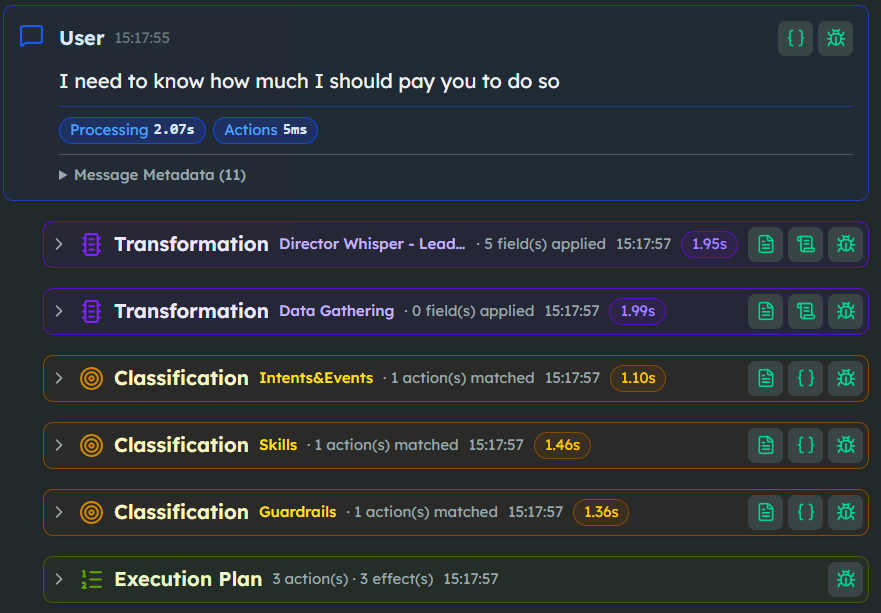Expand Message Metadata (11) disclosure
Image resolution: width=881 pixels, height=613 pixels.
pos(64,175)
